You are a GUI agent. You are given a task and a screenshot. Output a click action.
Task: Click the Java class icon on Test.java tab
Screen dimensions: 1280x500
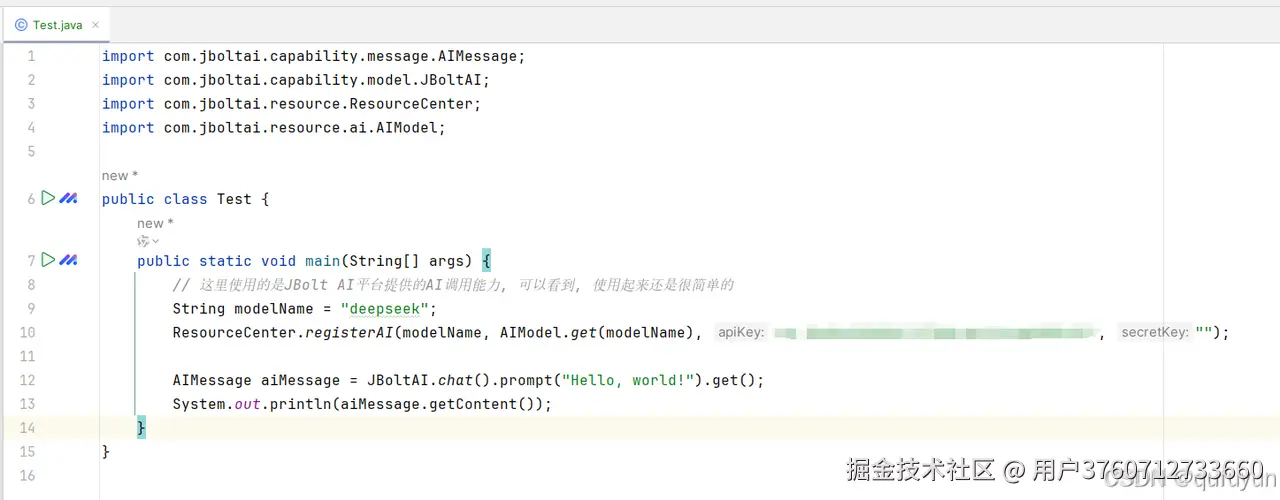[x=21, y=25]
